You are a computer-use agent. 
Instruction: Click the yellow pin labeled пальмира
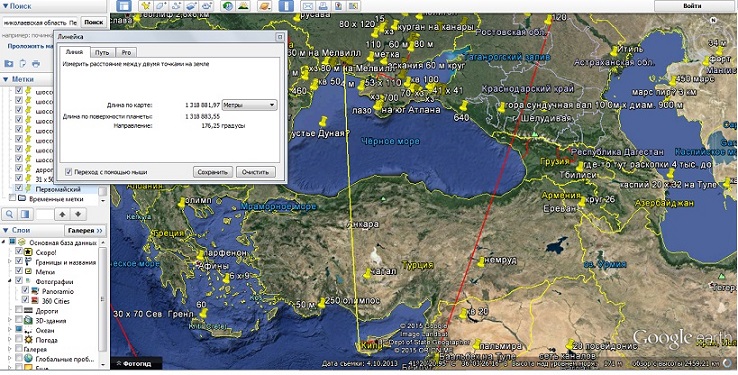(x=477, y=344)
